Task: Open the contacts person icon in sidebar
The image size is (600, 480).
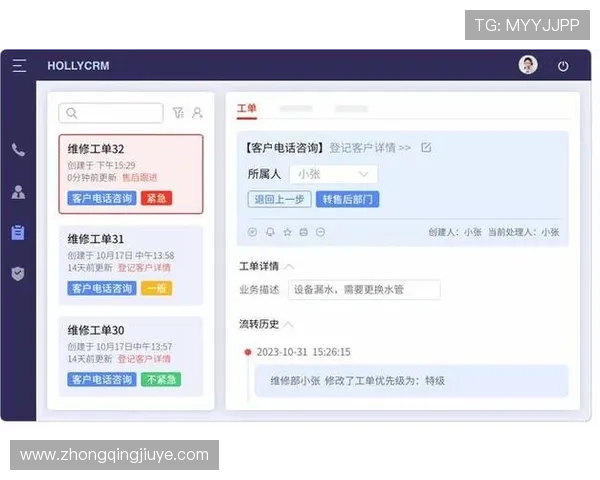Action: click(x=18, y=192)
